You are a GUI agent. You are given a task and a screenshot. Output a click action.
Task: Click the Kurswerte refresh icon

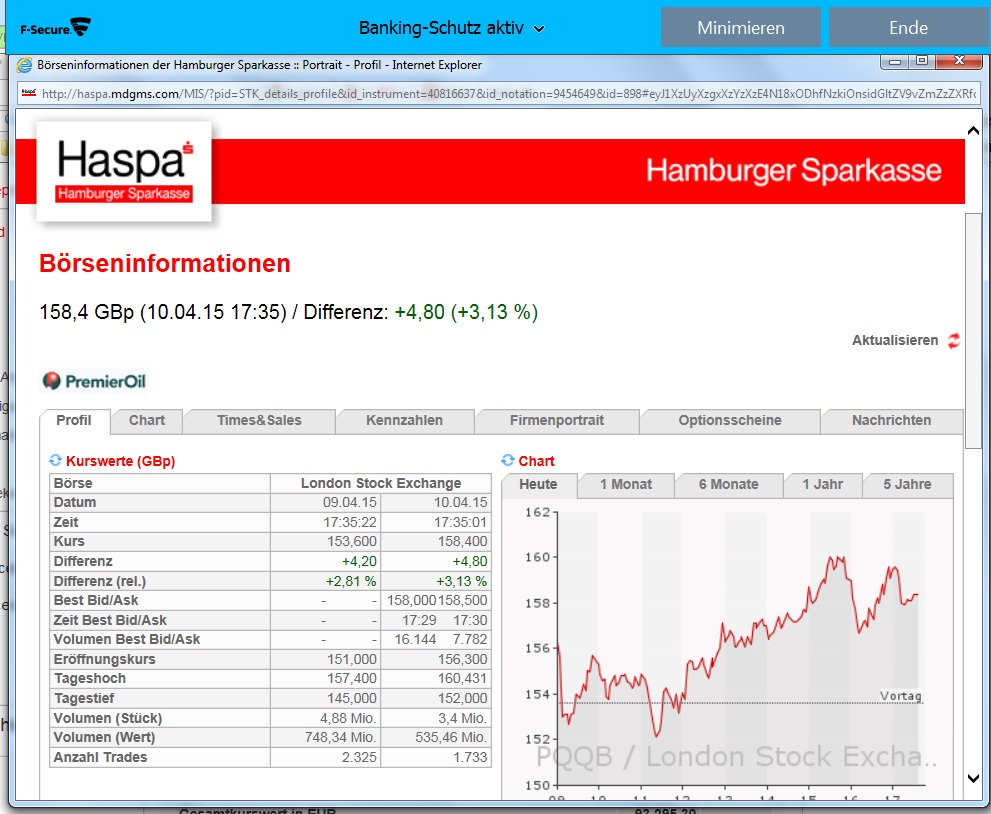[x=56, y=461]
